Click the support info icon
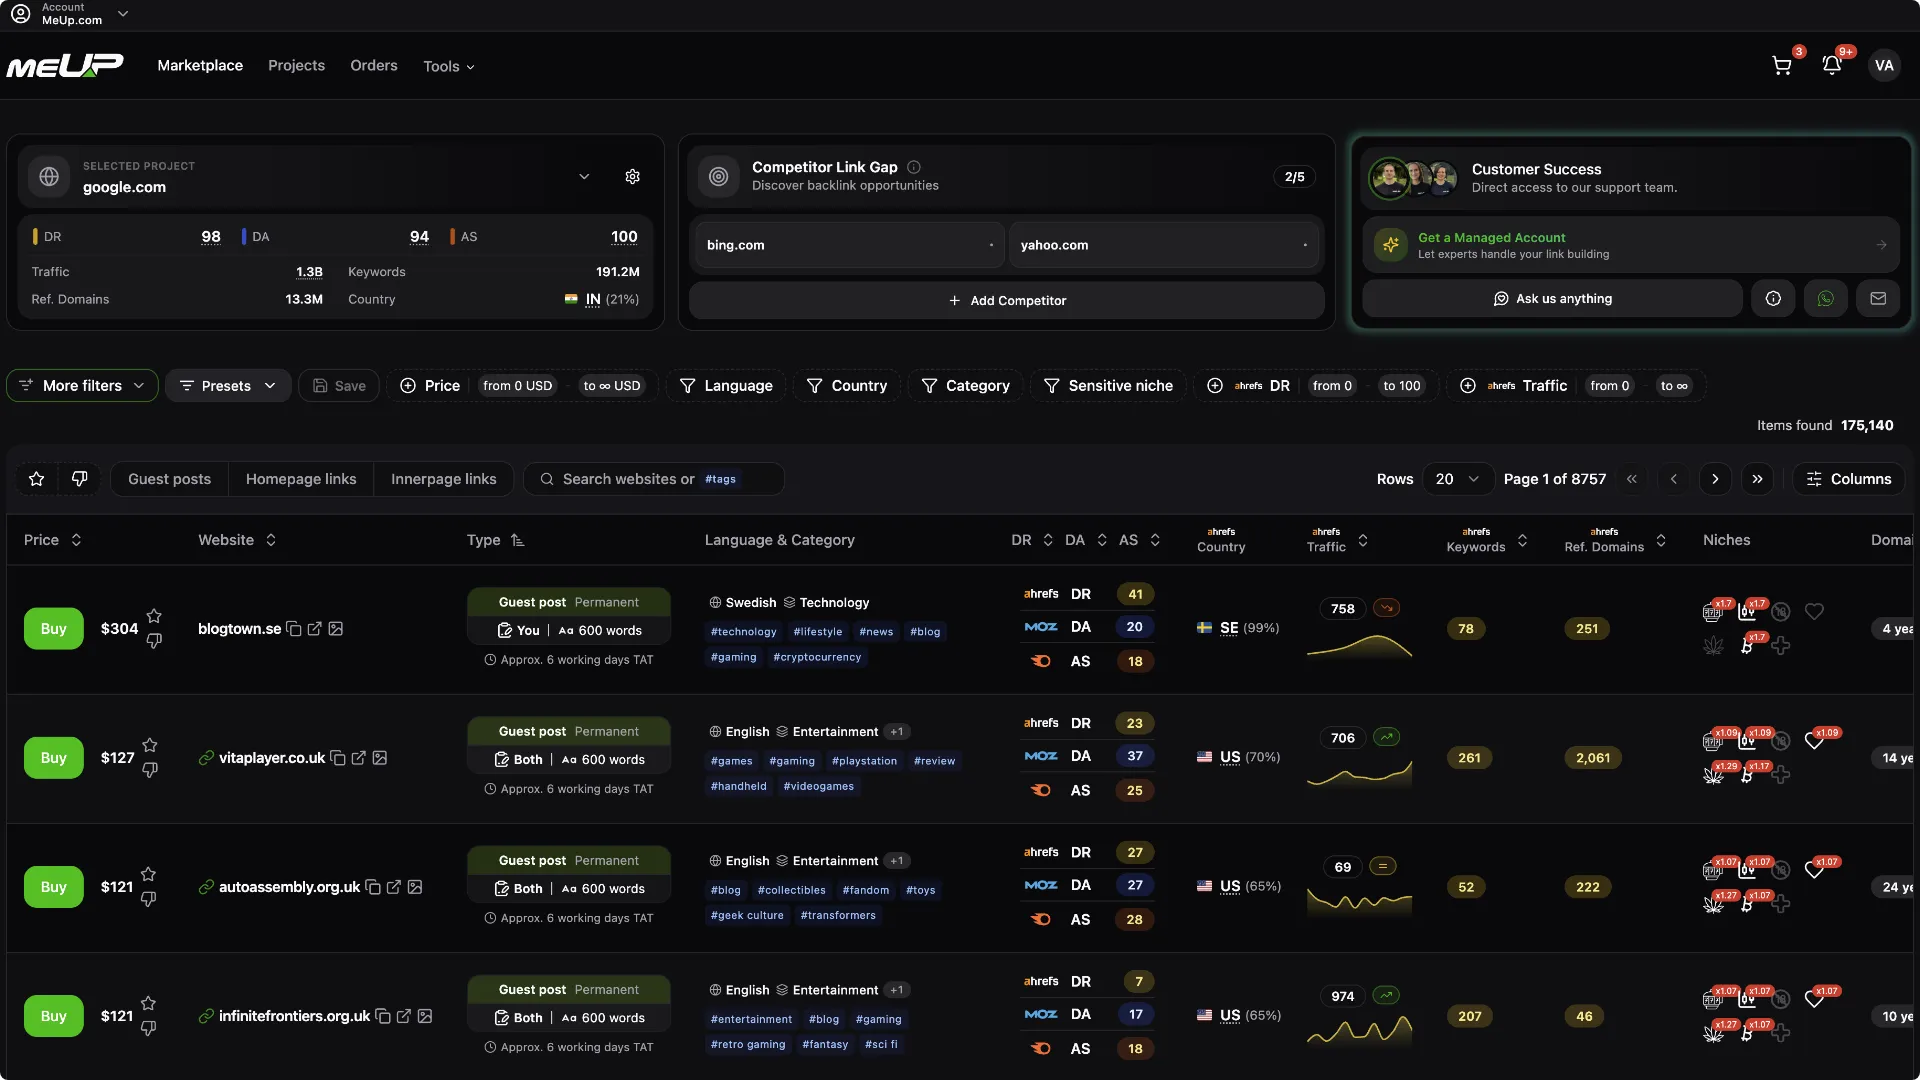1920x1080 pixels. [1773, 299]
